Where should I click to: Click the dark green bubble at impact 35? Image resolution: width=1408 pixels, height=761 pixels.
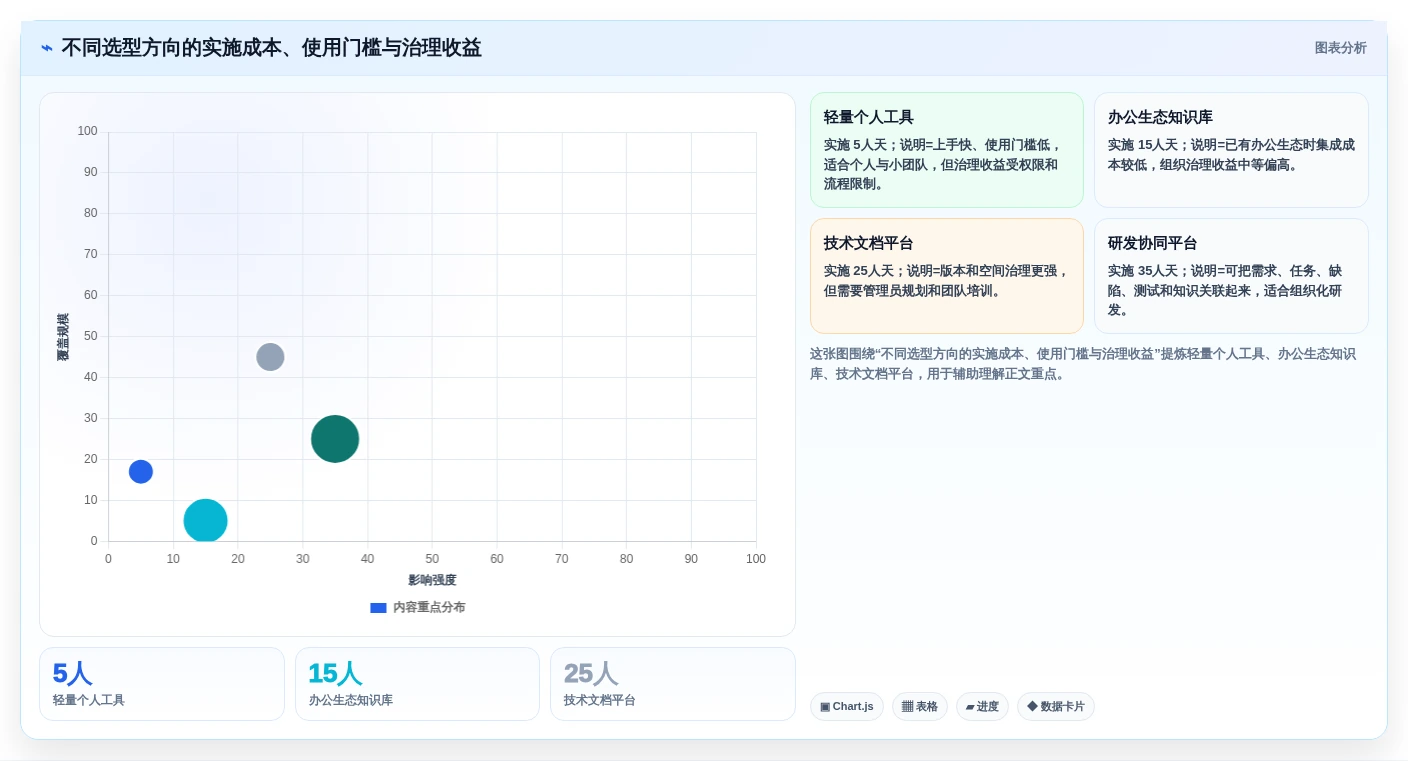point(335,439)
